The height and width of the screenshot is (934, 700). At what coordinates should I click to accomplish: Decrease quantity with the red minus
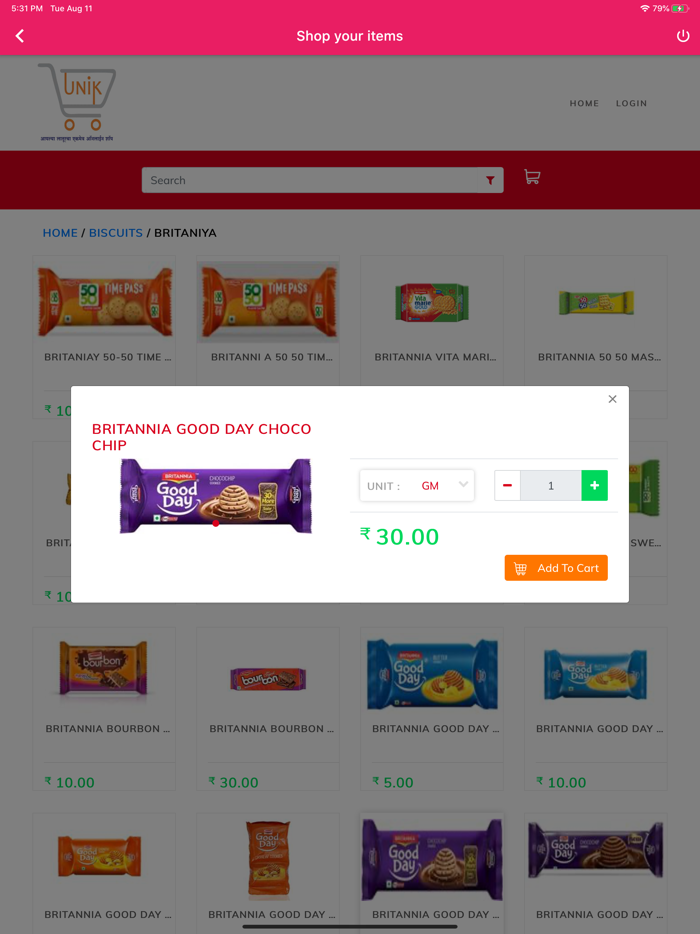[x=508, y=485]
